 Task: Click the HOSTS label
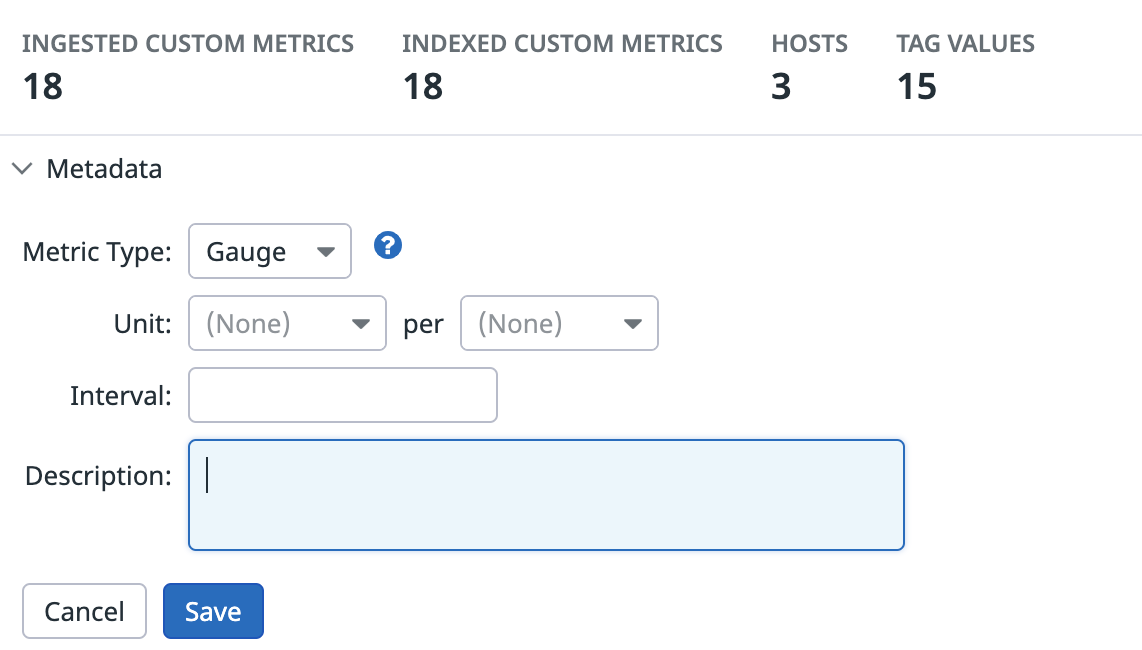809,44
